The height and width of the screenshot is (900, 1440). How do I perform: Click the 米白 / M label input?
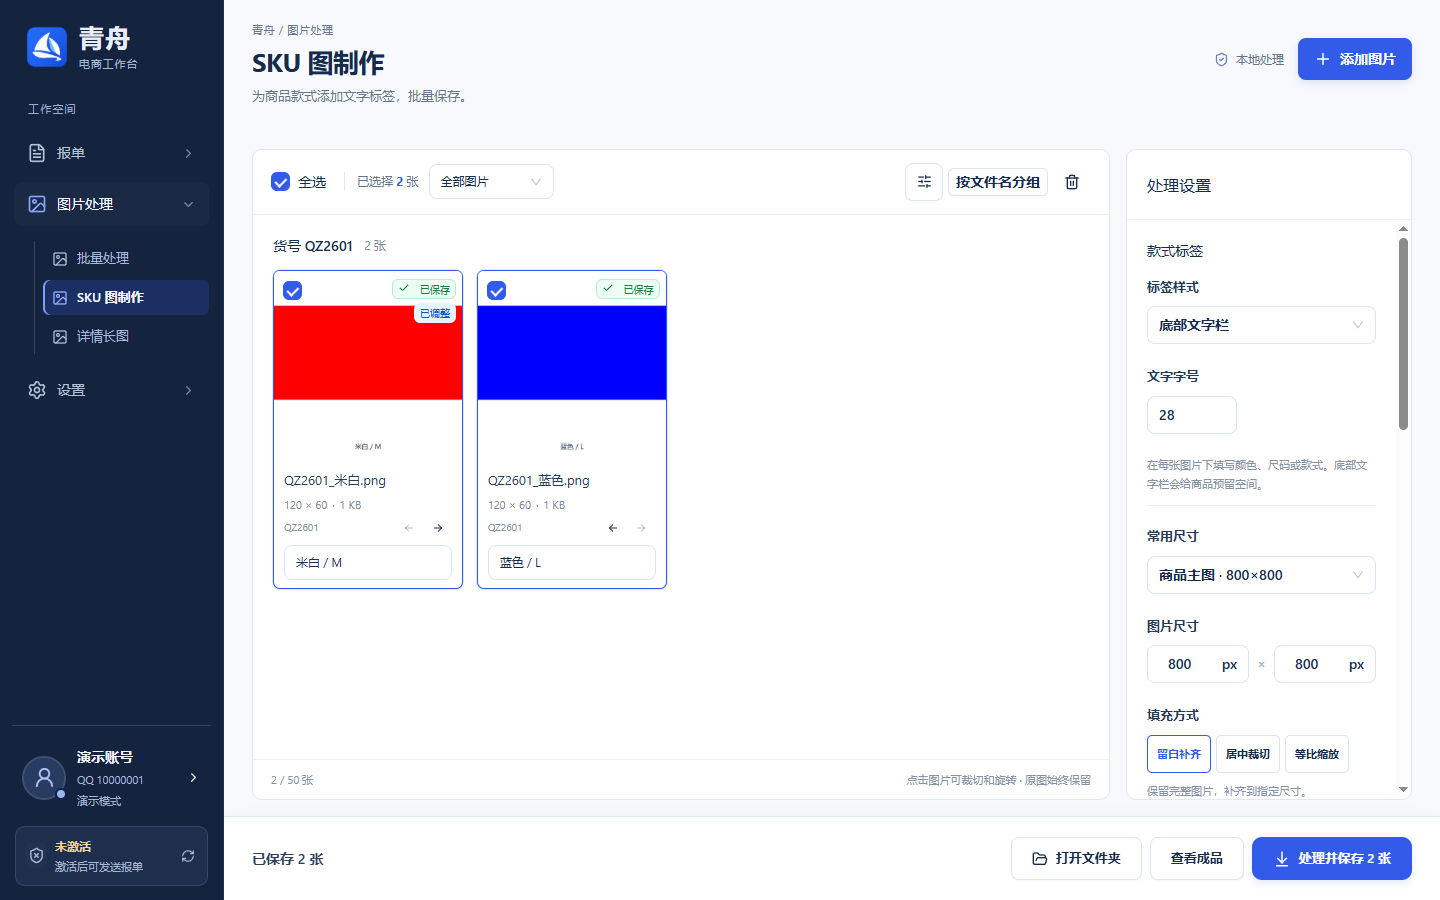tap(368, 563)
